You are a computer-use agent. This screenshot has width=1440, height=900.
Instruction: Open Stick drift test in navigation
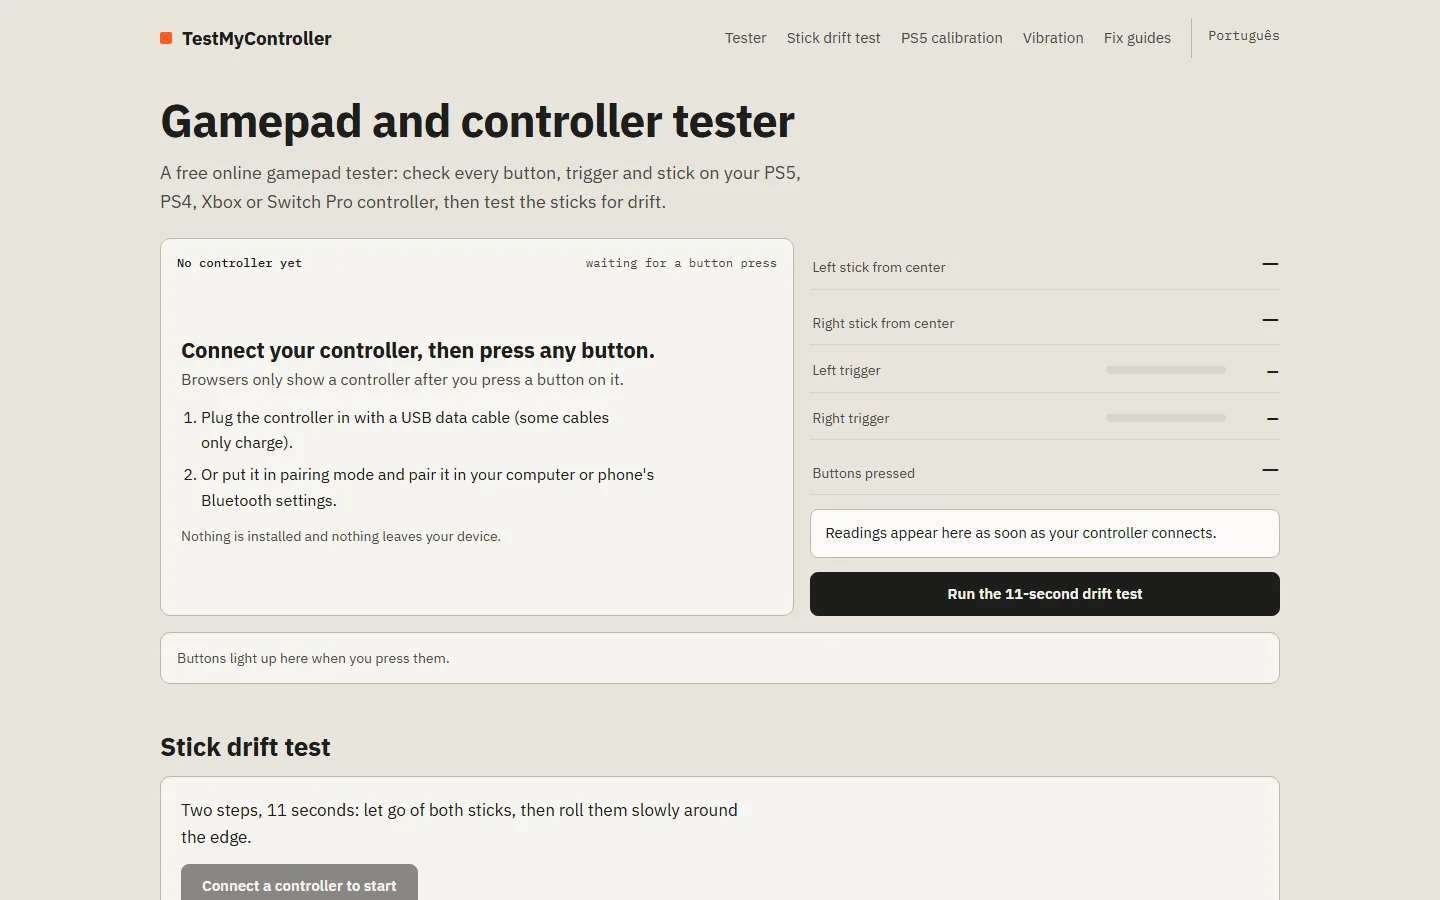coord(833,38)
